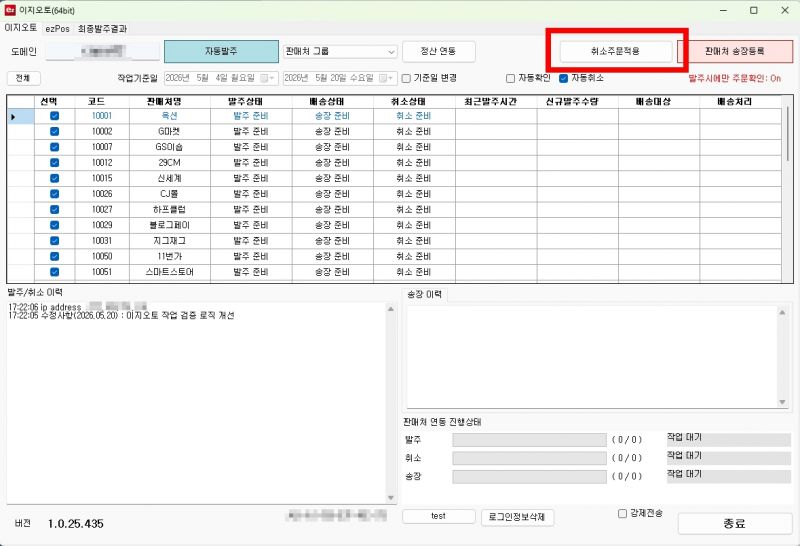Click the 발주/취소 이력 log scroll-down arrow
The image size is (800, 546).
pos(391,498)
